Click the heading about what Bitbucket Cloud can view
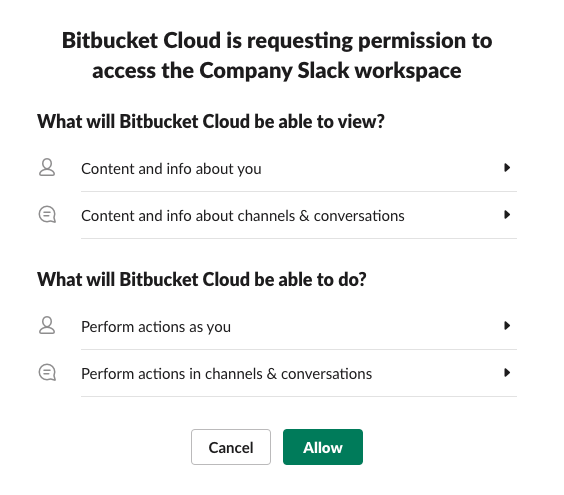Viewport: 564px width, 495px height. pyautogui.click(x=211, y=121)
